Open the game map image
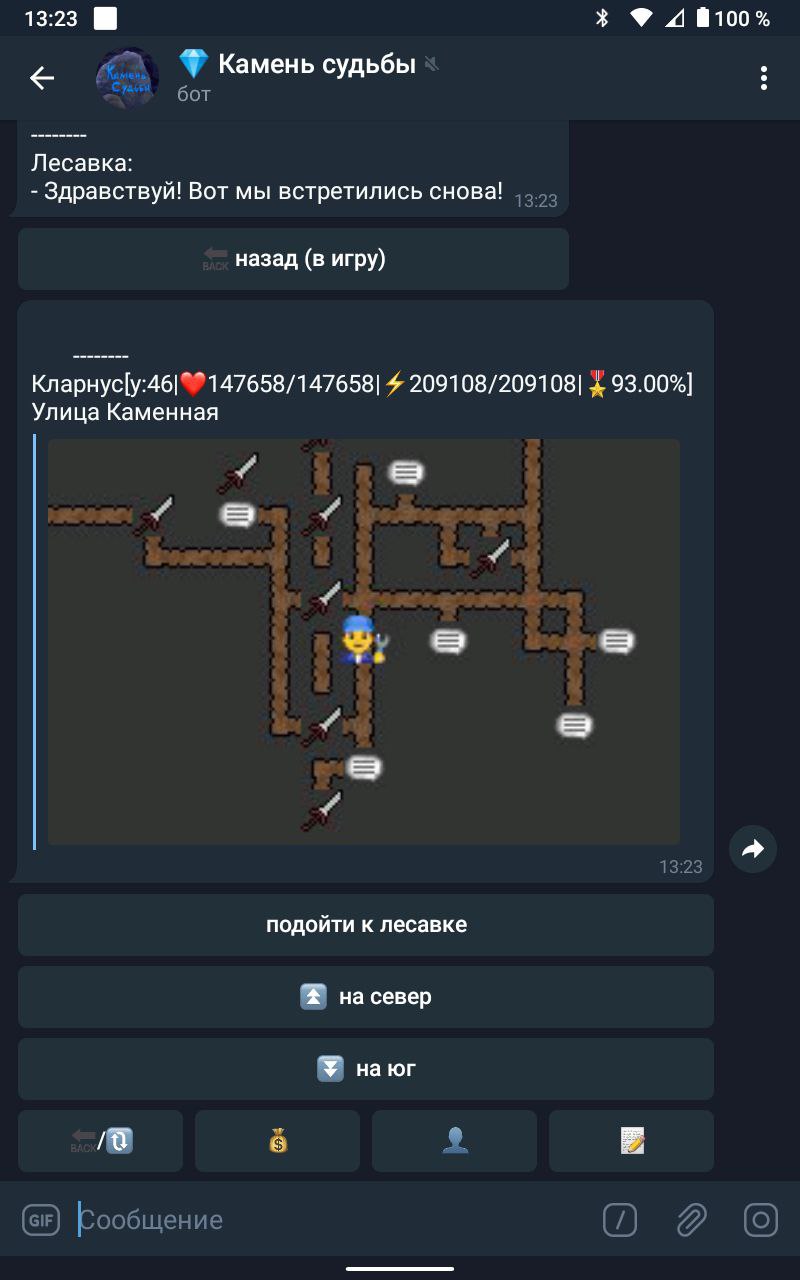 point(364,642)
